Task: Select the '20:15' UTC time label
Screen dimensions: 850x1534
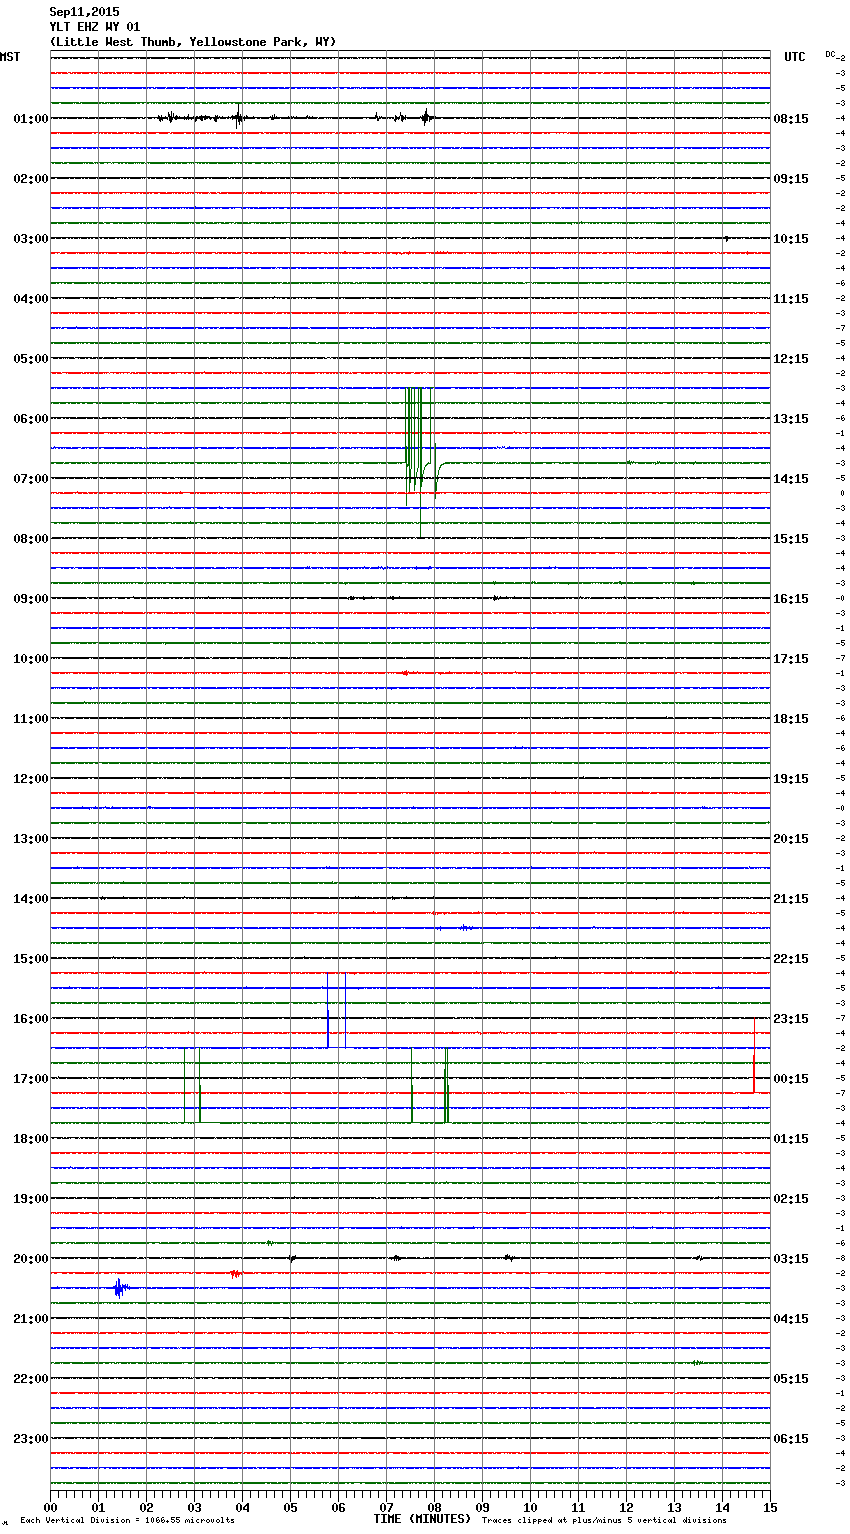Action: click(x=791, y=839)
